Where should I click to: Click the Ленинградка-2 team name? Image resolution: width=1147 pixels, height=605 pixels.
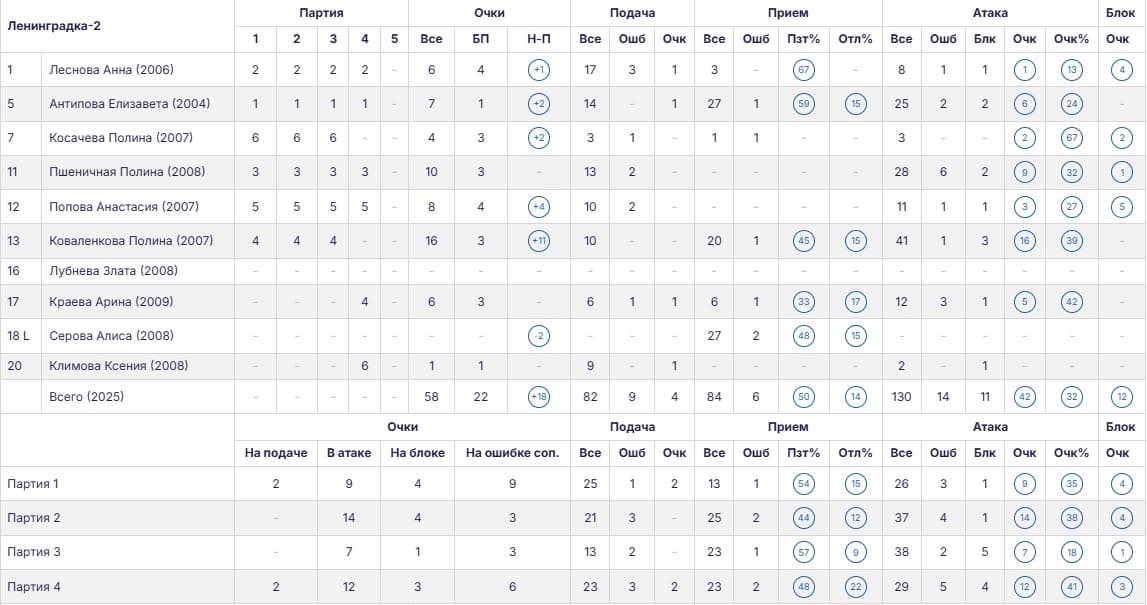(54, 26)
